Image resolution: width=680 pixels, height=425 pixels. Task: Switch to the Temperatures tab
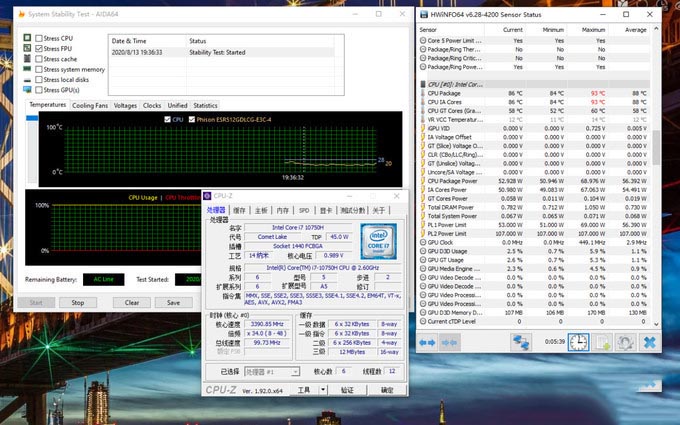pyautogui.click(x=47, y=105)
